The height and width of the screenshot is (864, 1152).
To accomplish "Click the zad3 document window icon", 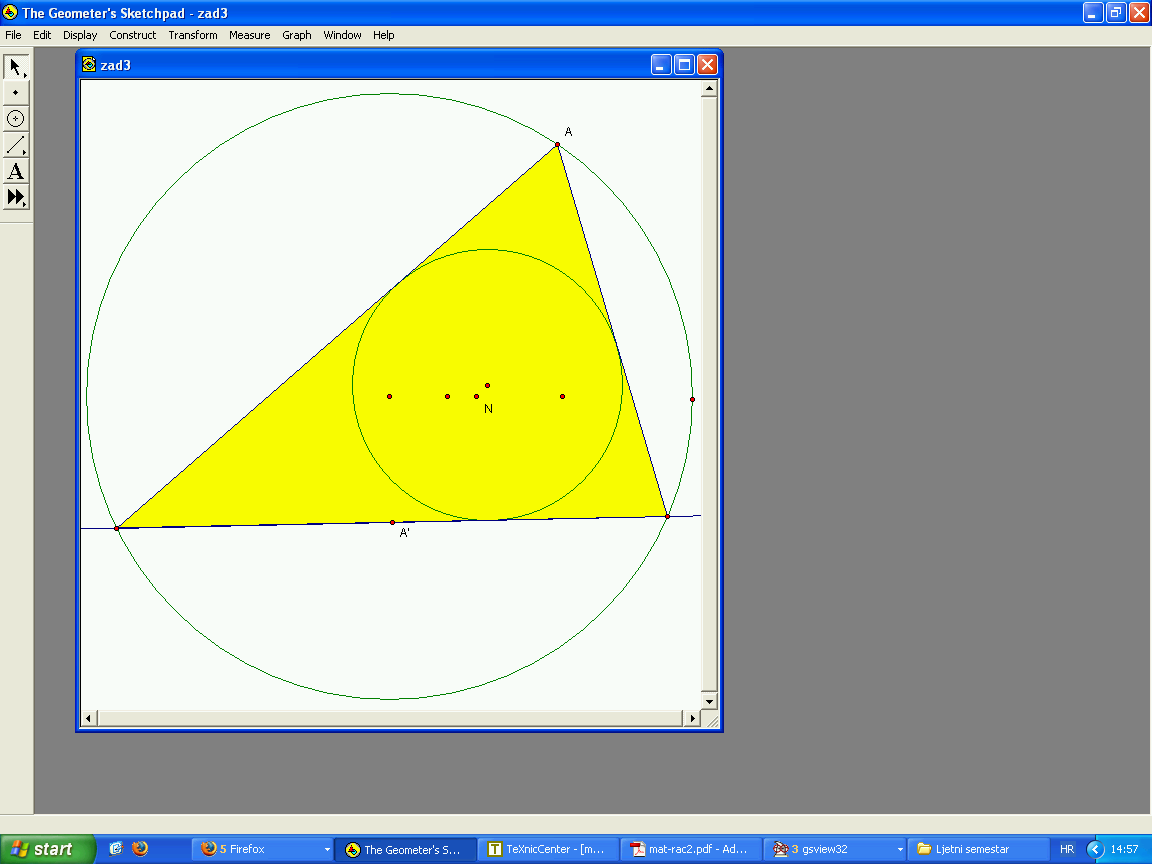I will 89,65.
